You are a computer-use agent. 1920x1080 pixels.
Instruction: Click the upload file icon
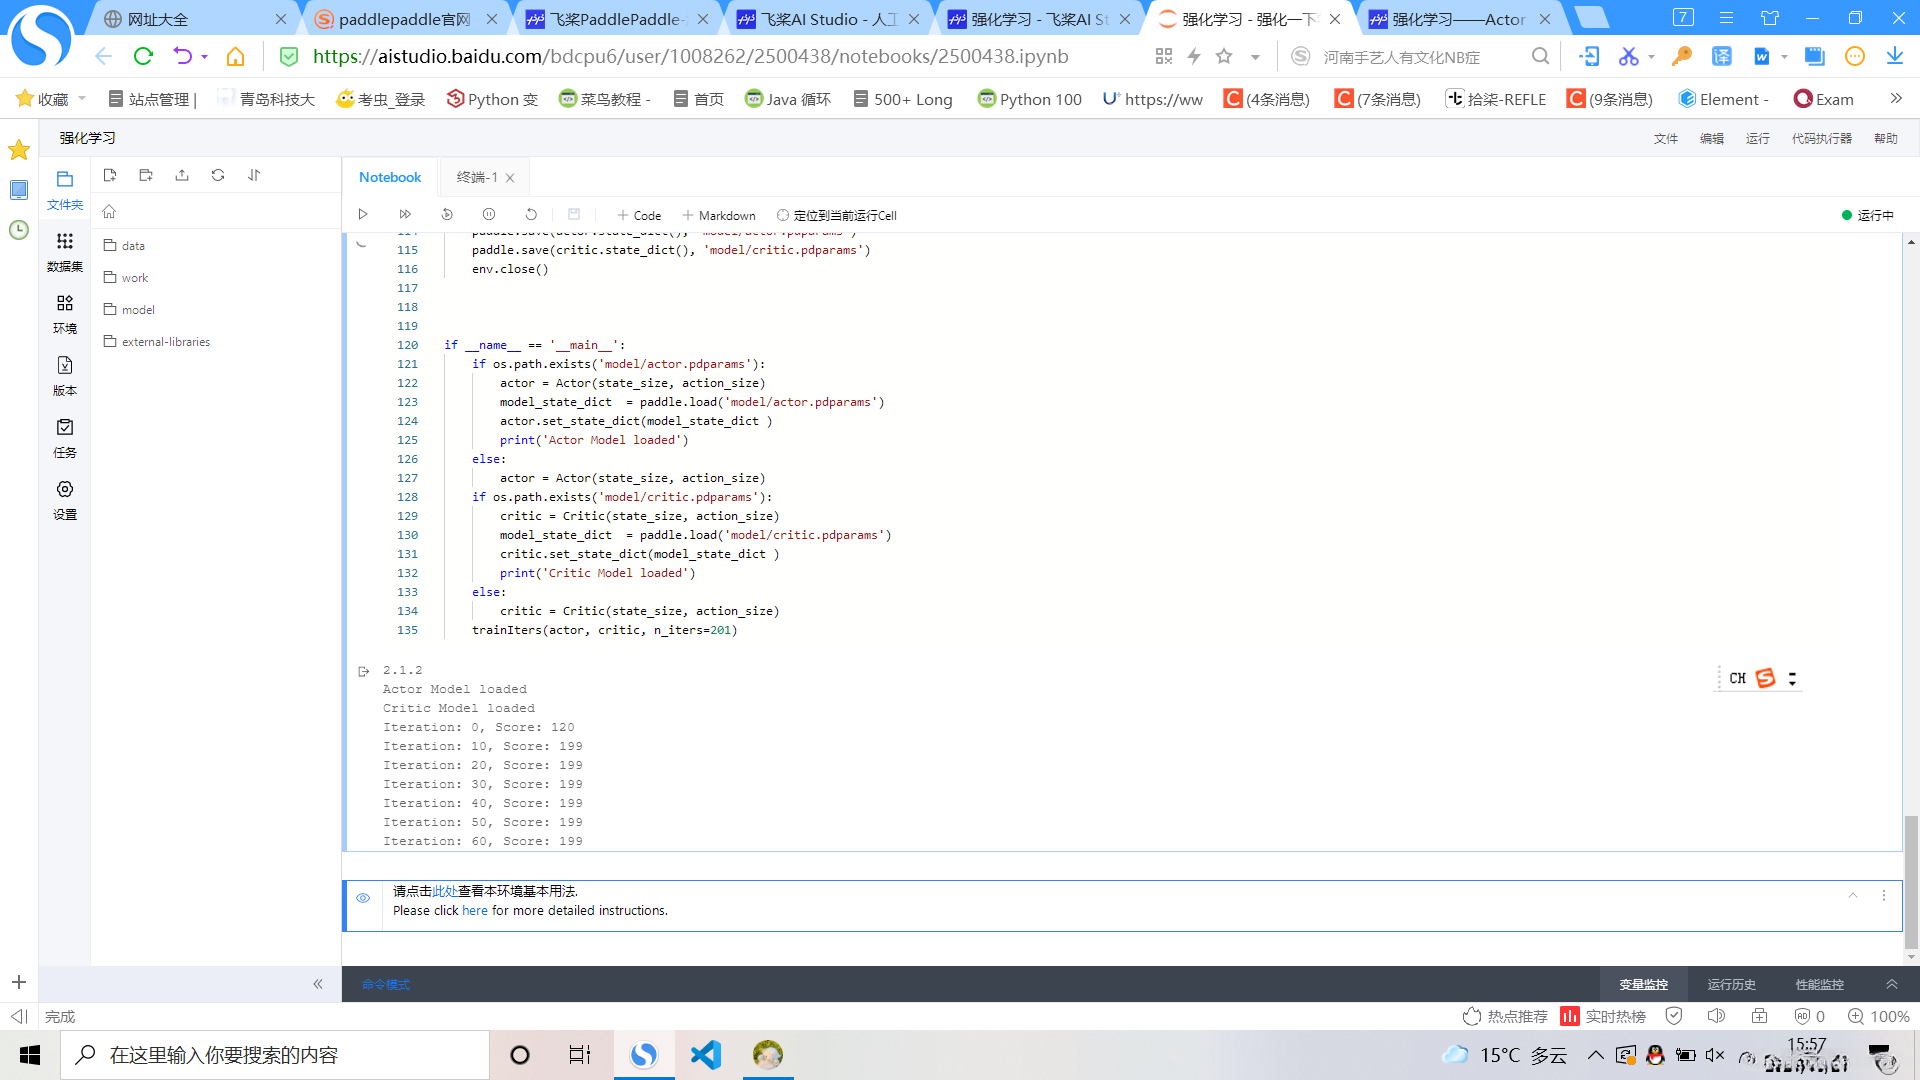(182, 175)
